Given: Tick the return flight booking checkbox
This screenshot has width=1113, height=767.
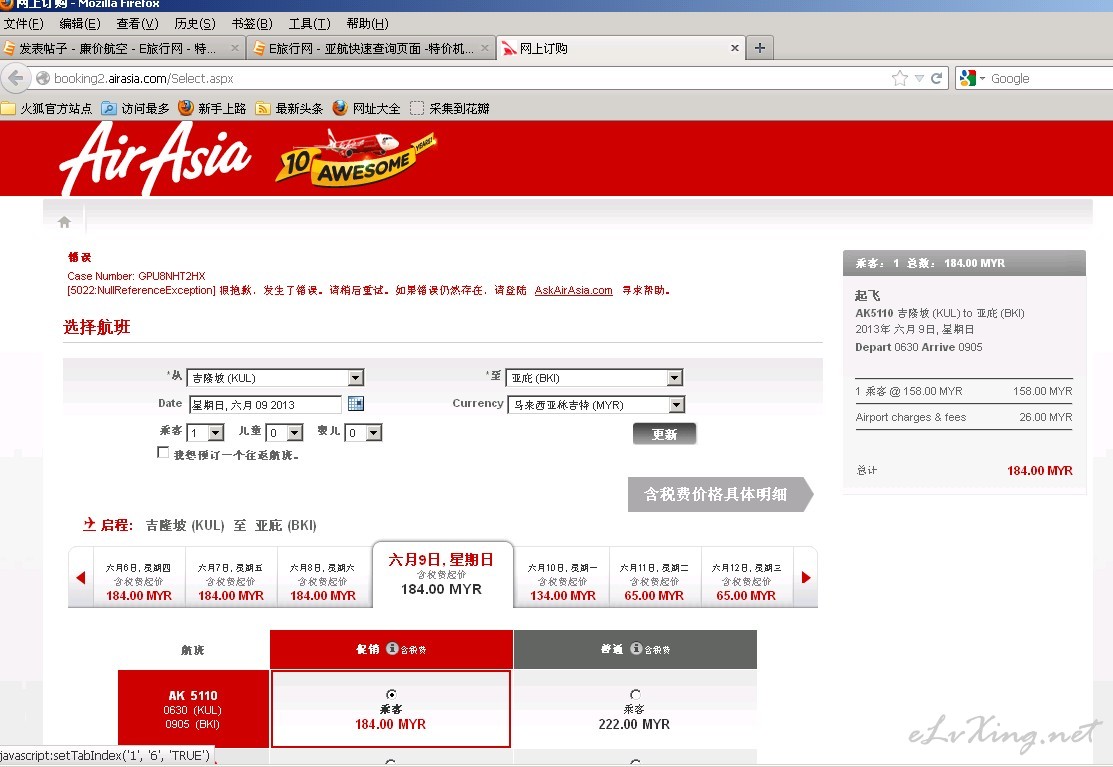Looking at the screenshot, I should [x=163, y=453].
